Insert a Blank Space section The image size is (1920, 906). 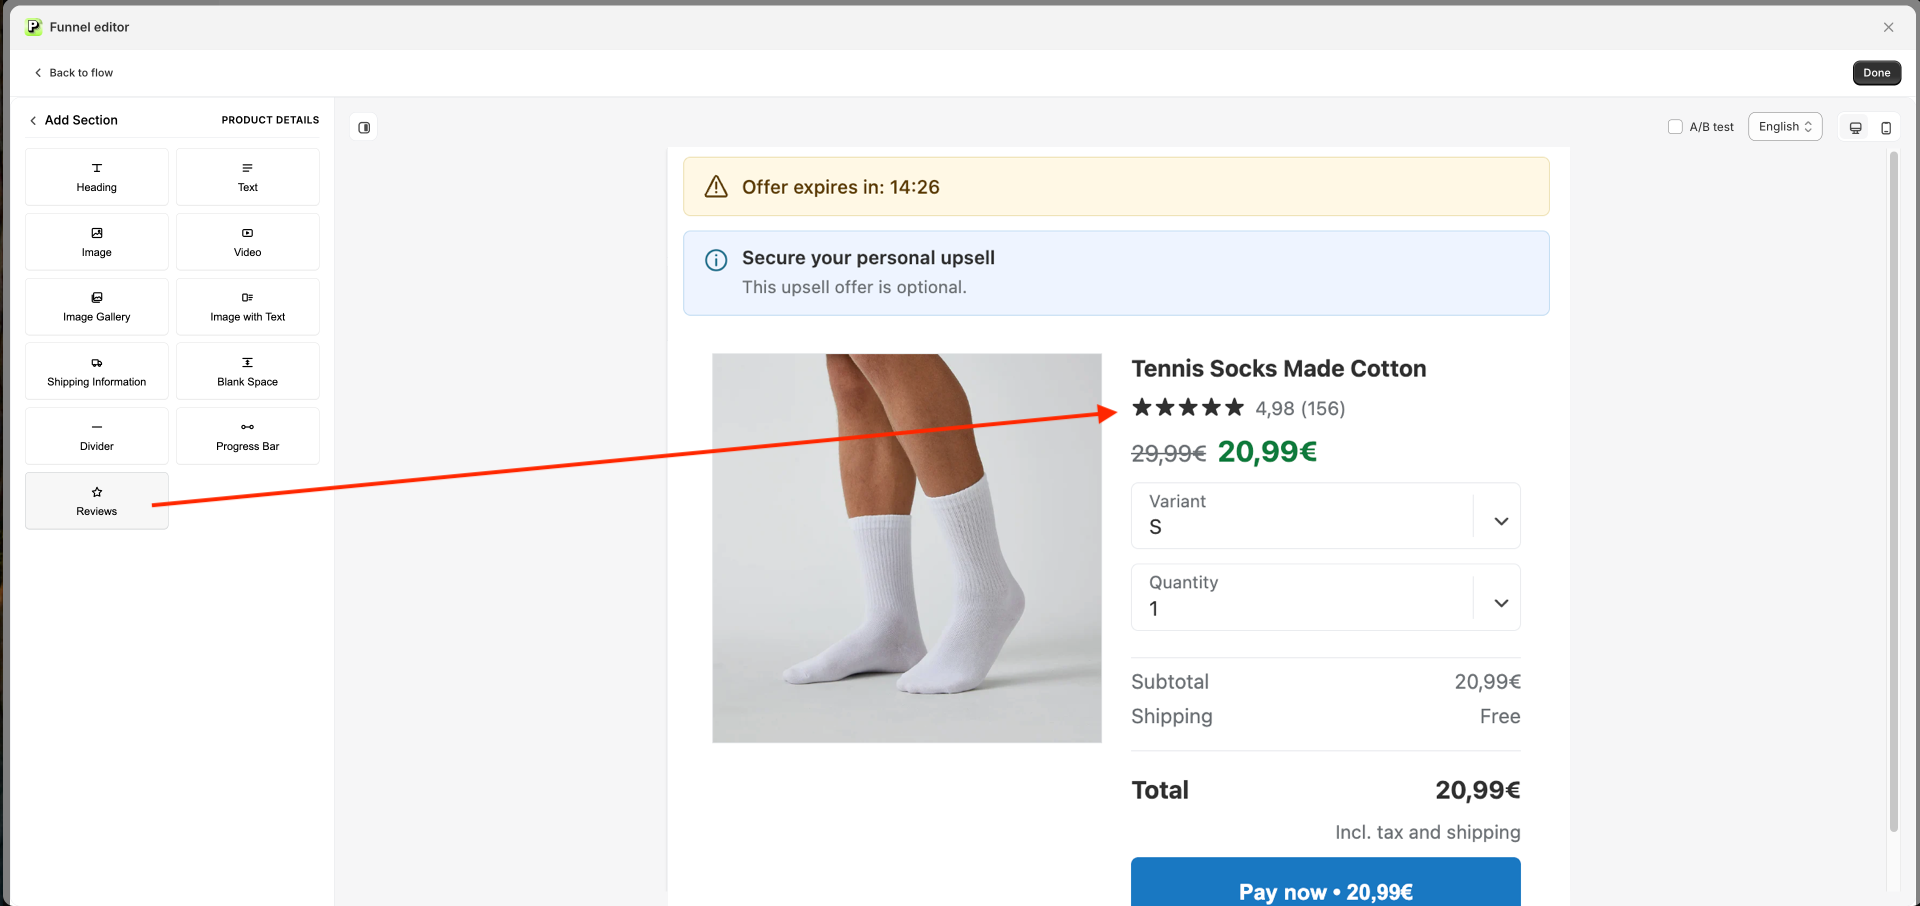[248, 371]
